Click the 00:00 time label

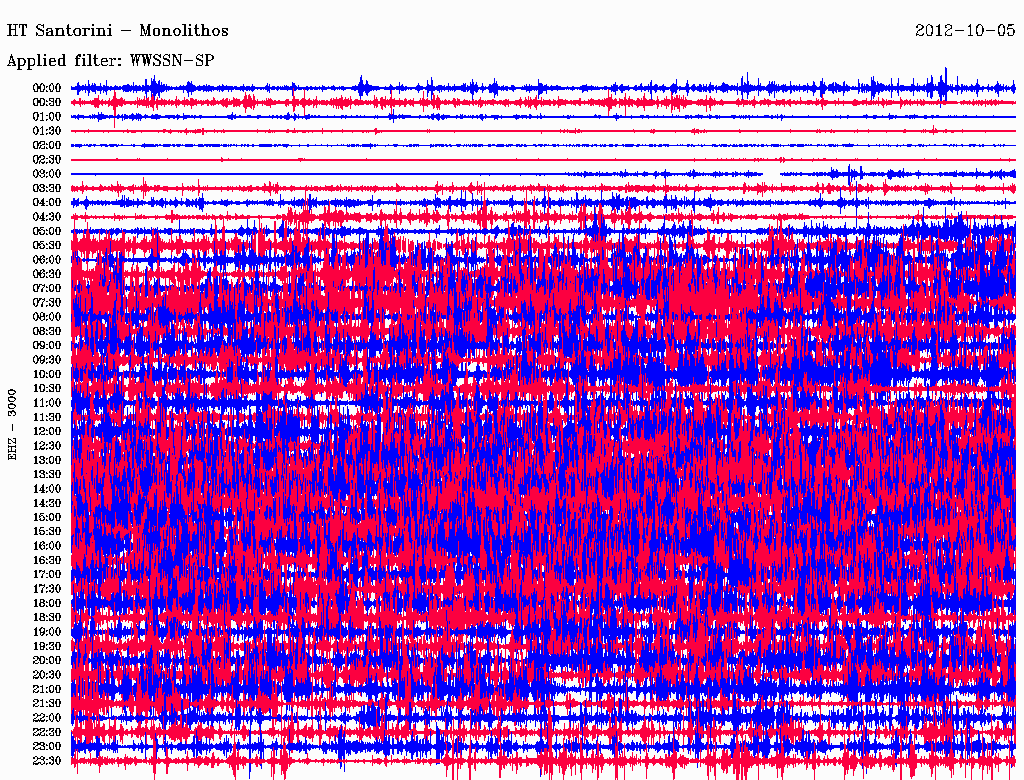point(47,88)
